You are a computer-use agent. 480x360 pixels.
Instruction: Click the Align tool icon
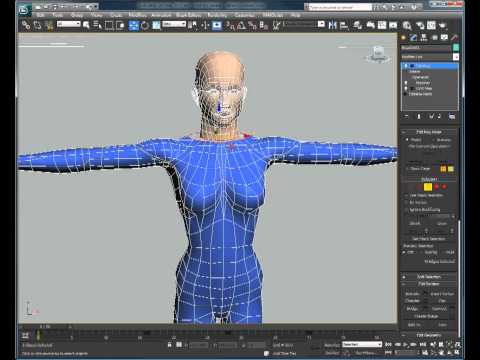[343, 25]
